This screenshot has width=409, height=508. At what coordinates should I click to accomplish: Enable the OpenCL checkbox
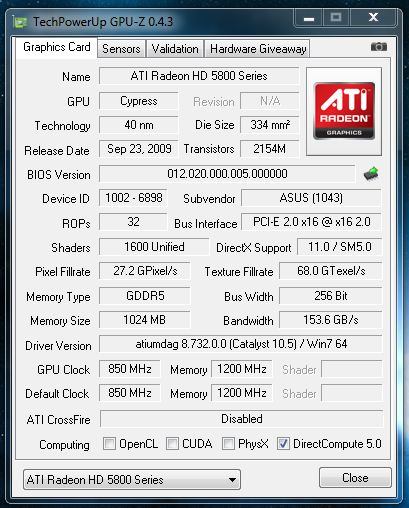[109, 444]
